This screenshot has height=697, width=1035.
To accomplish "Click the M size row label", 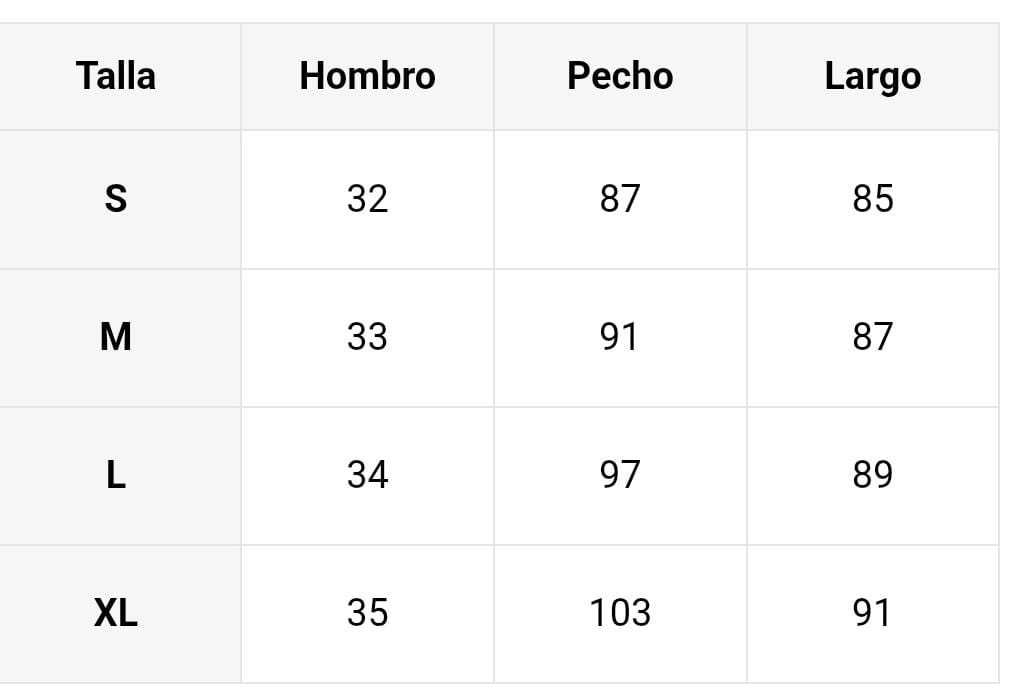I will pos(116,337).
